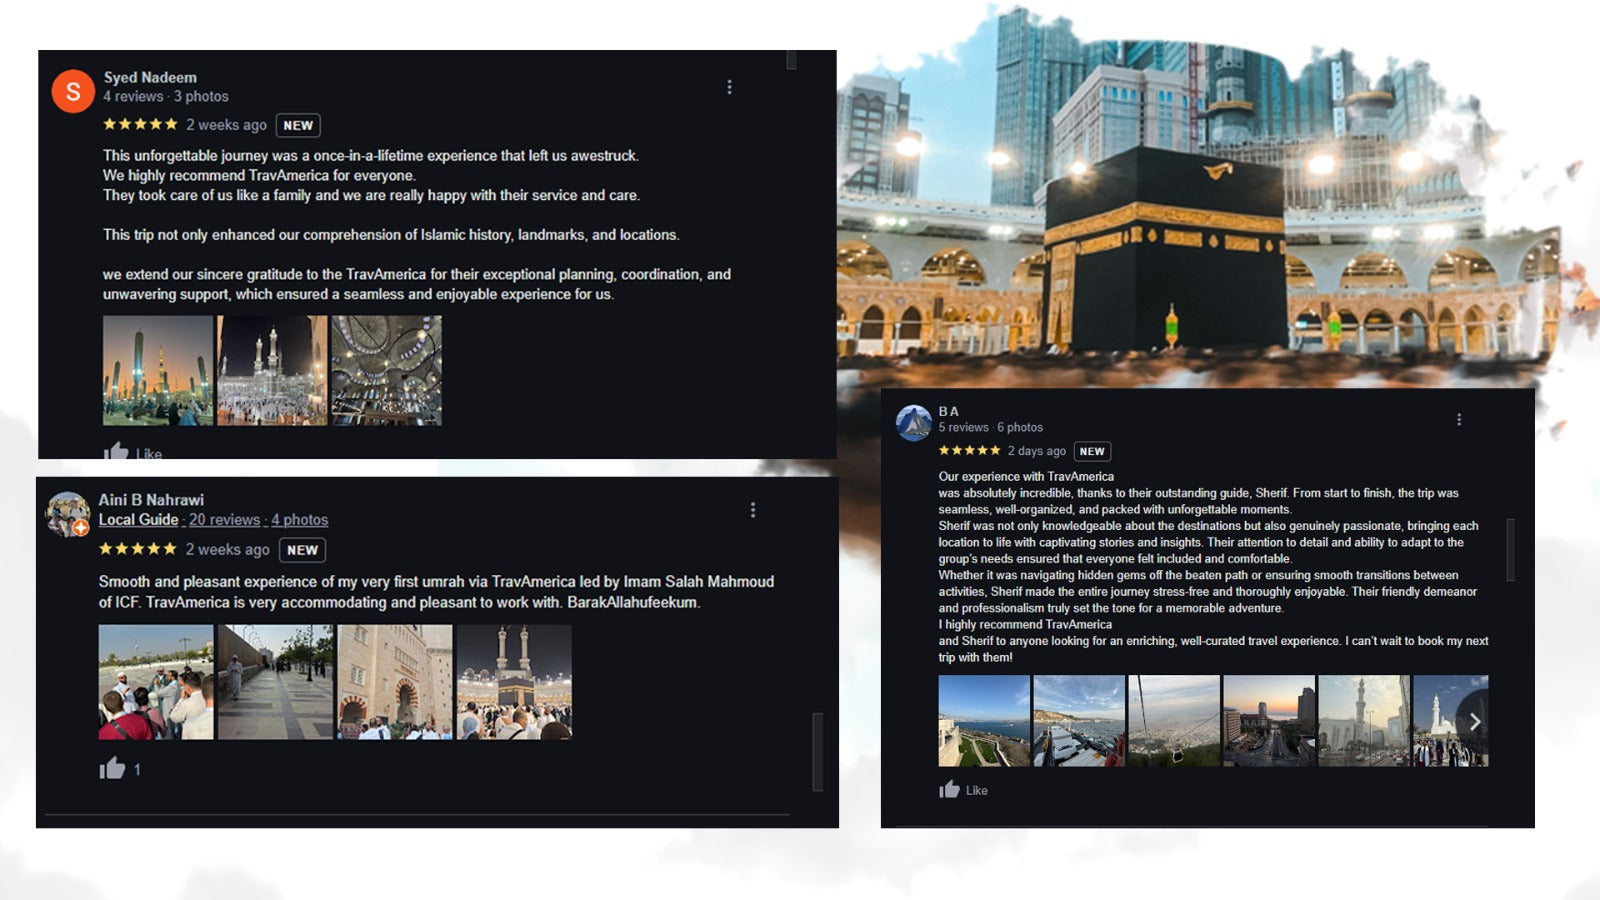The width and height of the screenshot is (1600, 900).
Task: Open B A's third photo of the city skyline
Action: 1174,721
